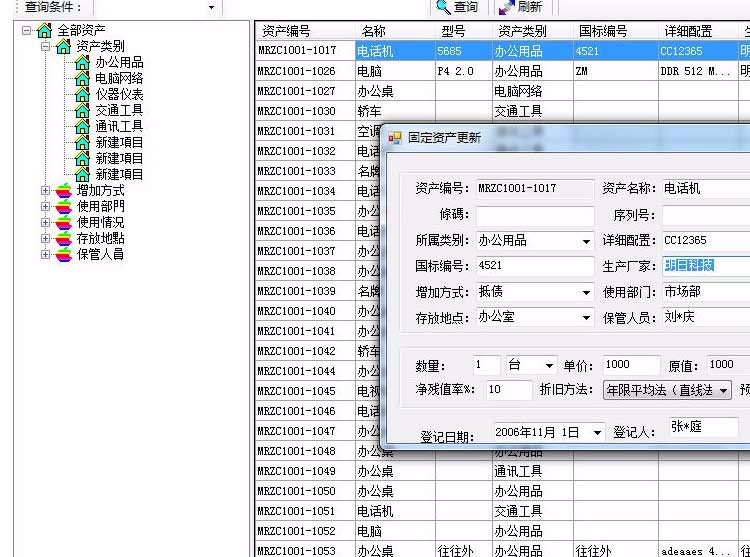Click the apple icon beside 使用情况

pyautogui.click(x=63, y=223)
